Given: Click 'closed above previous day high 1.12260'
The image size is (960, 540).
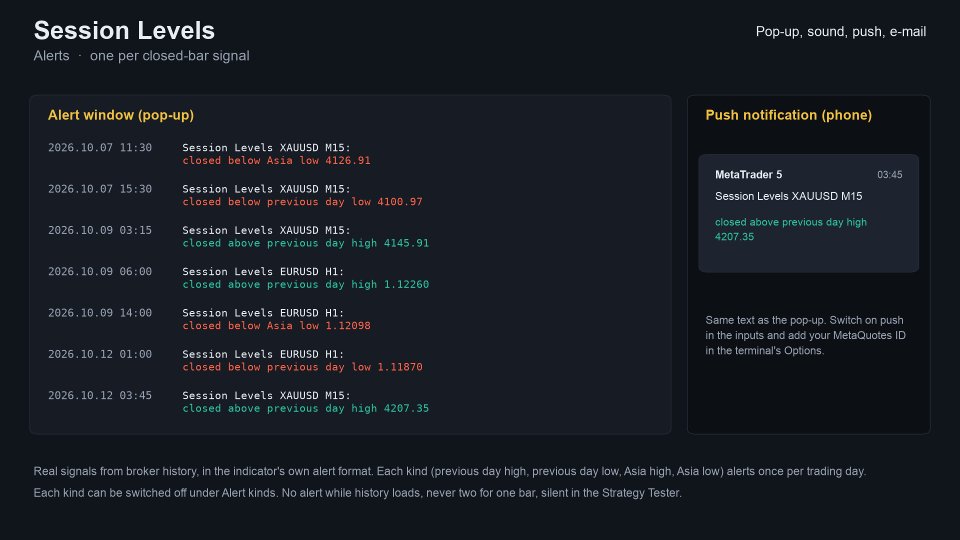Looking at the screenshot, I should coord(306,284).
